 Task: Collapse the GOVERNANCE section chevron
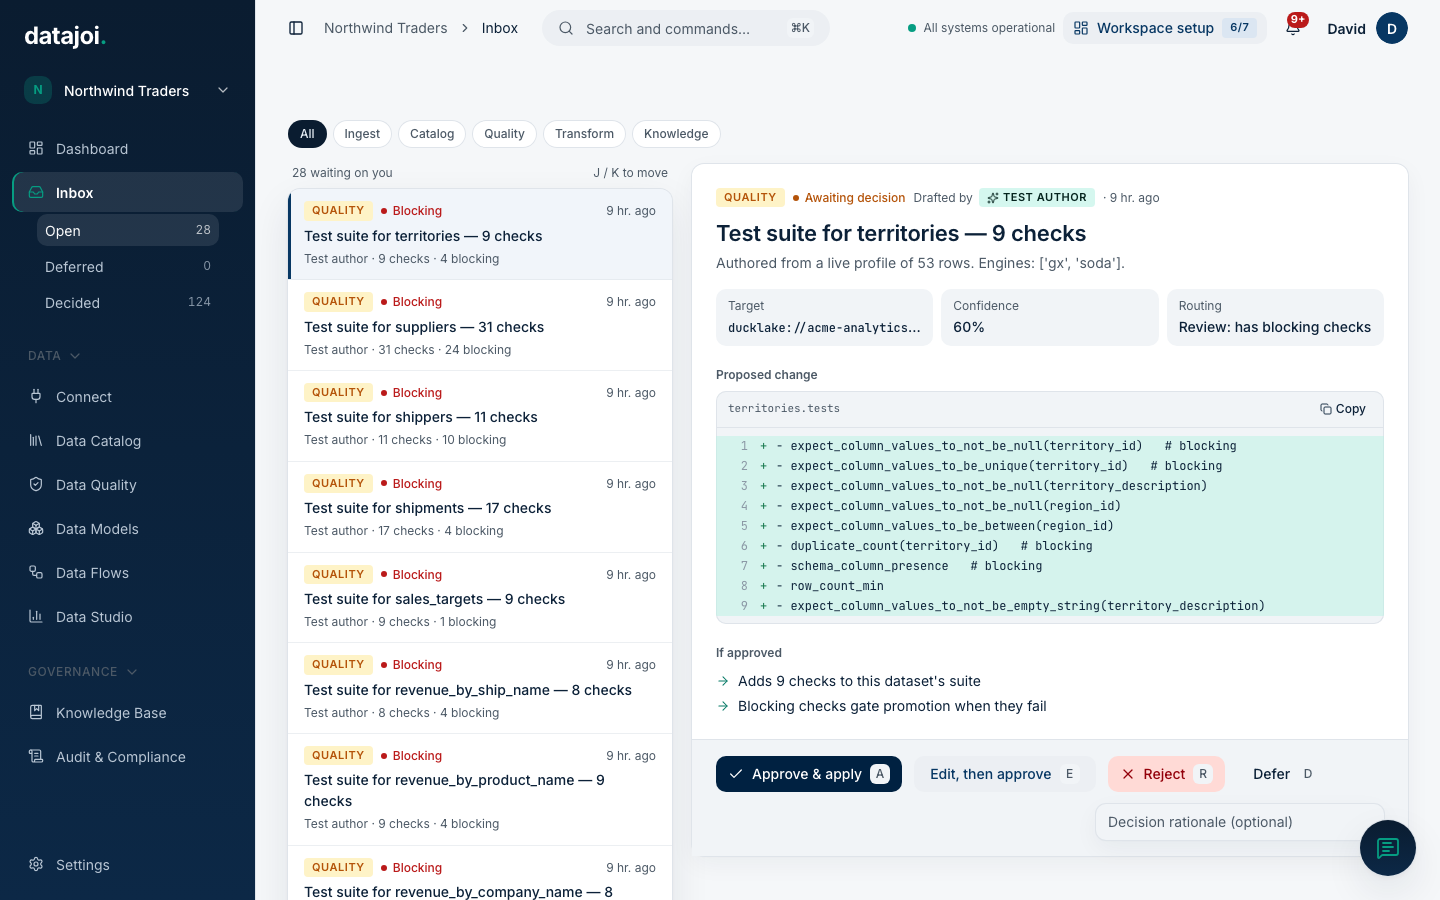[x=132, y=672]
